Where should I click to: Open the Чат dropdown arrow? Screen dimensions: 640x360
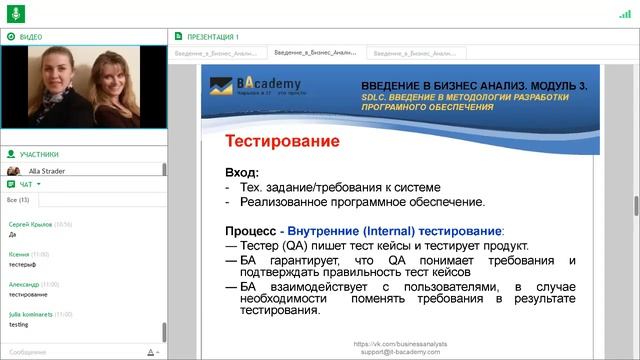[x=39, y=184]
